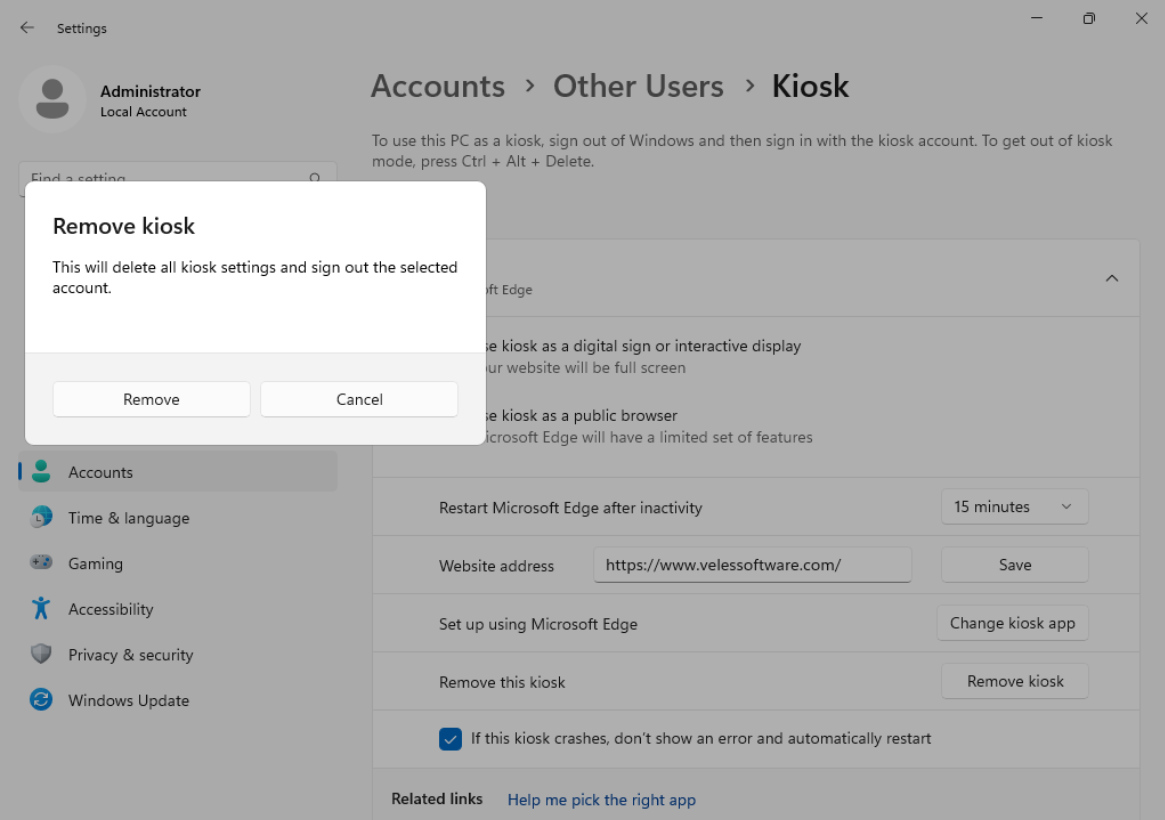The width and height of the screenshot is (1165, 820).
Task: Click the search magnifier icon
Action: pyautogui.click(x=315, y=179)
